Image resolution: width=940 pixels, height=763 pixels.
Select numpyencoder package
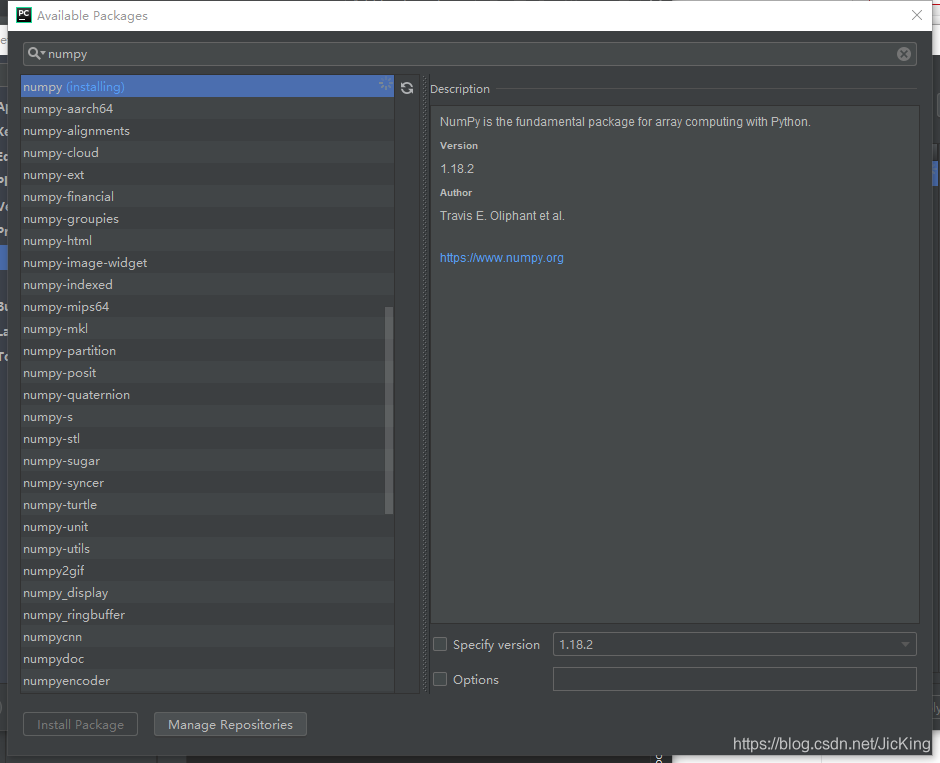207,681
